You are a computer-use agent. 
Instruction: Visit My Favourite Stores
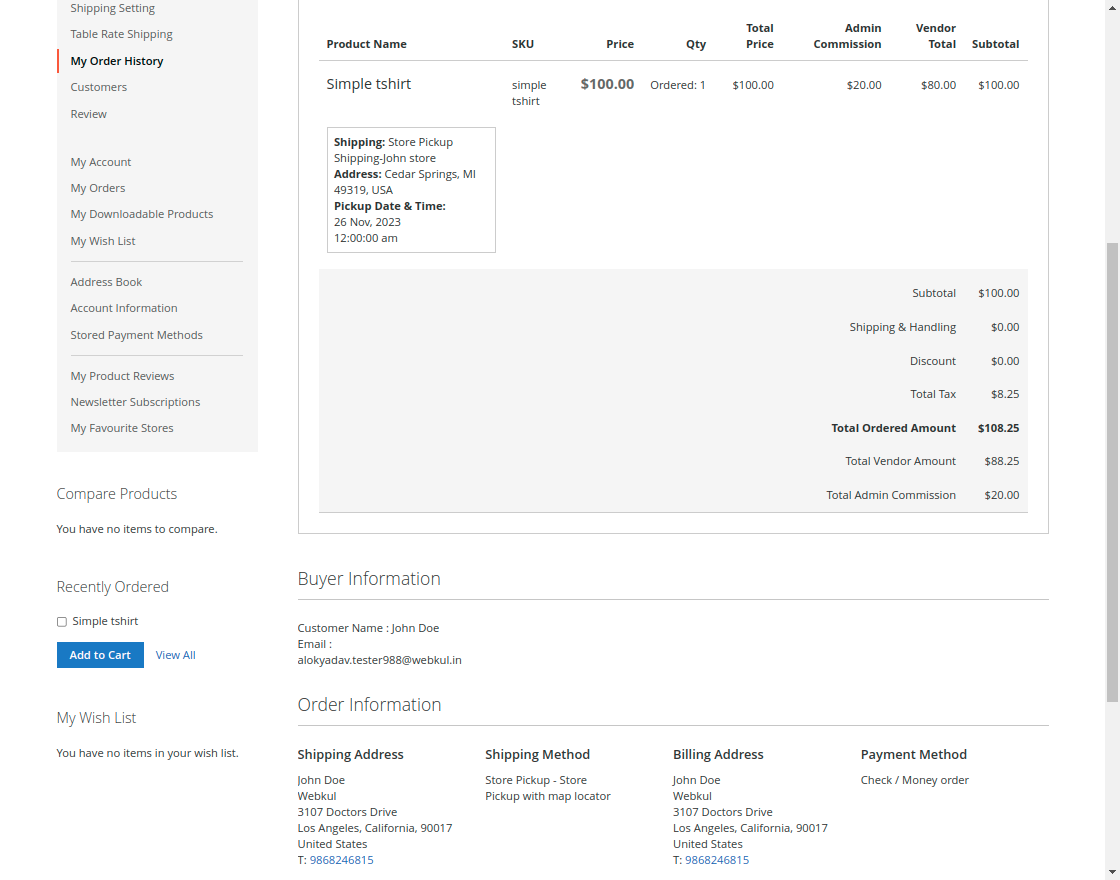(x=121, y=427)
